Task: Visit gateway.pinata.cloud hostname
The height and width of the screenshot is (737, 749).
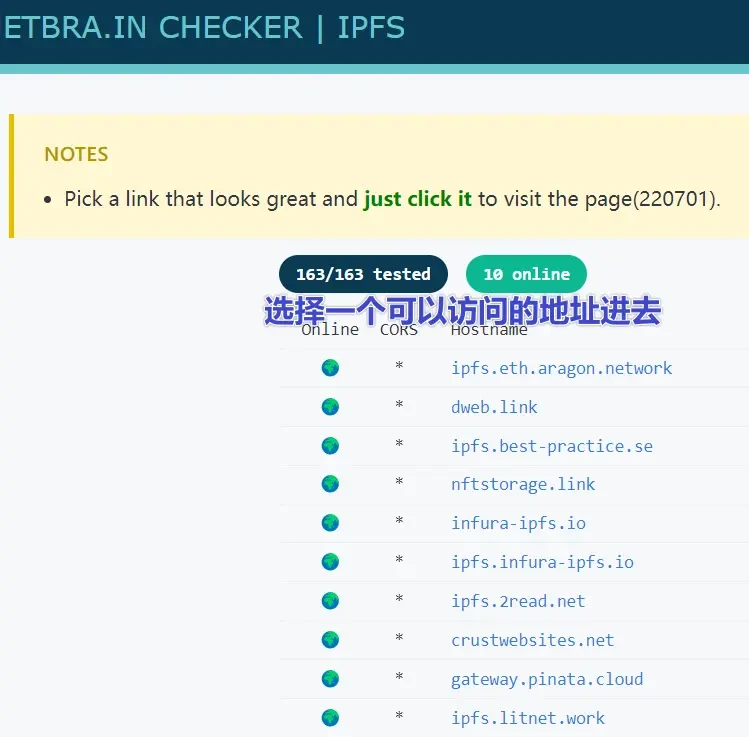Action: pos(547,679)
